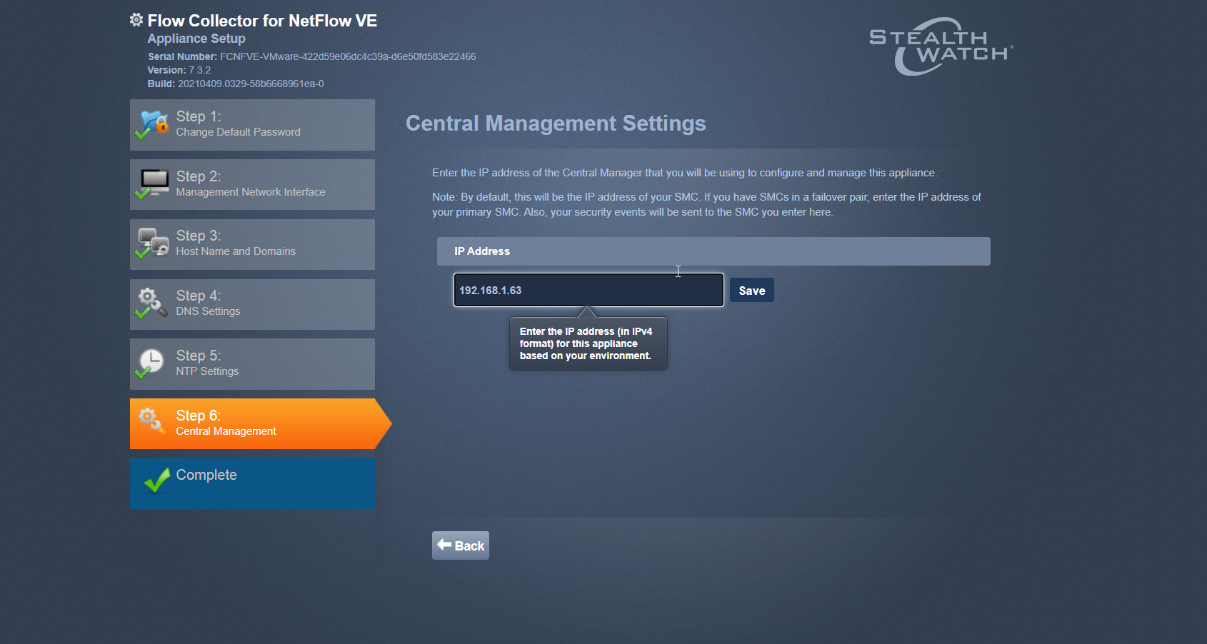Click the Note about SMC failover pair
1207x644 pixels.
tap(706, 204)
